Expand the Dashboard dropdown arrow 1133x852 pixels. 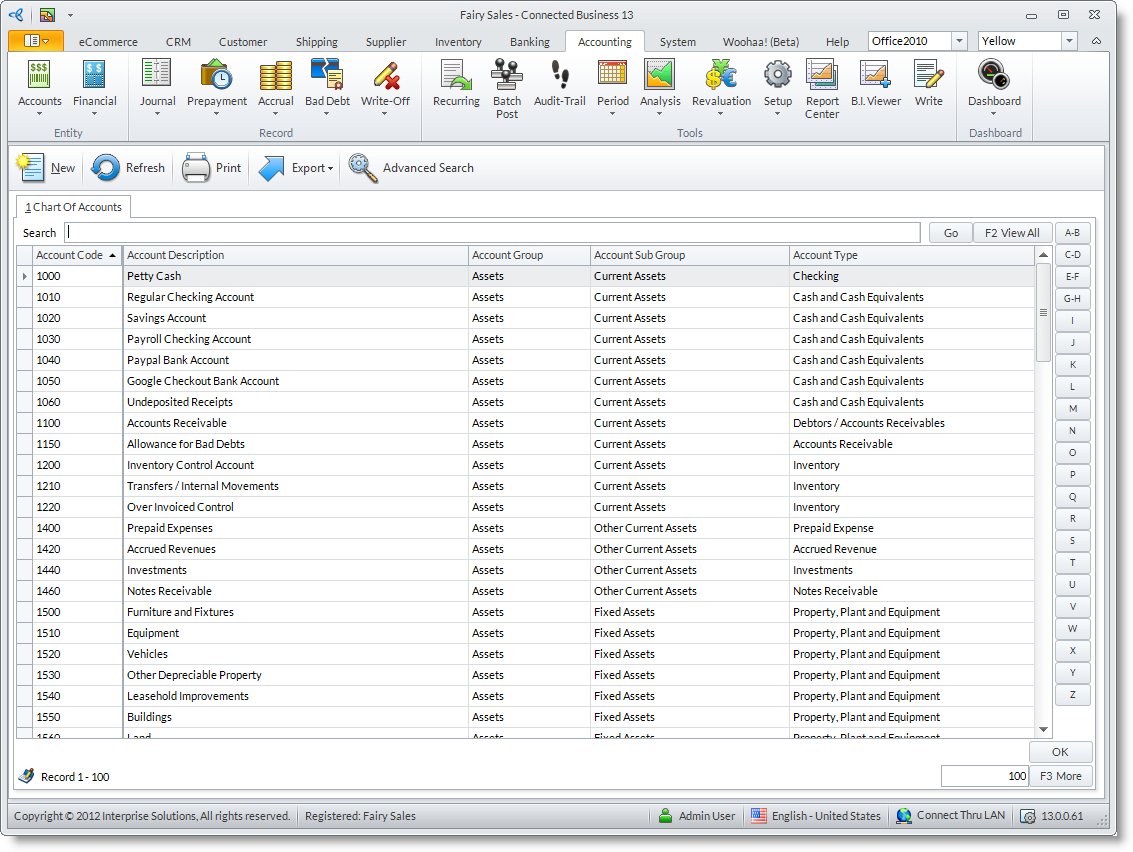(994, 113)
